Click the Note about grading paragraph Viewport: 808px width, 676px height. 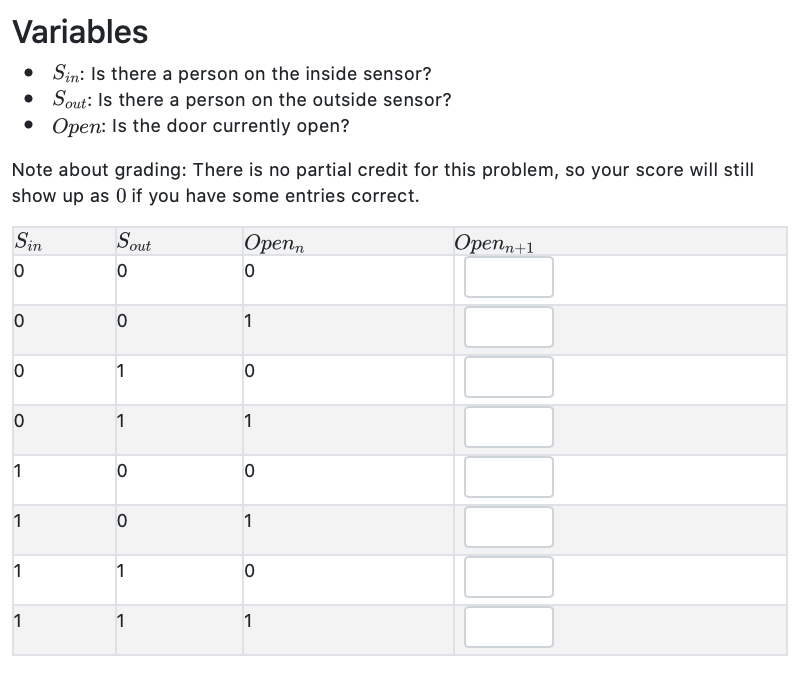[383, 183]
